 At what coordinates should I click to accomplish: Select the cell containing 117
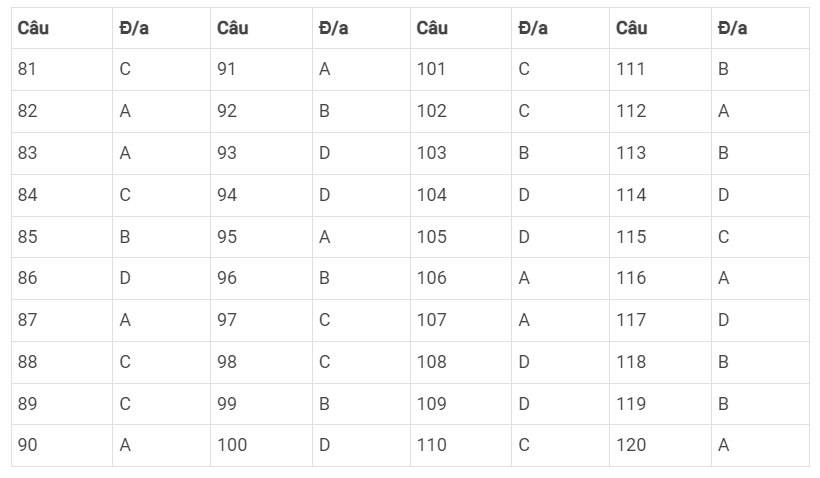click(660, 321)
